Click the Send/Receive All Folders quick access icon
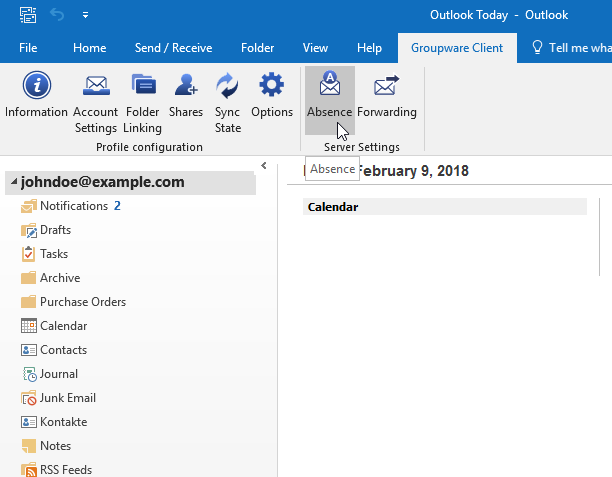 pyautogui.click(x=28, y=15)
